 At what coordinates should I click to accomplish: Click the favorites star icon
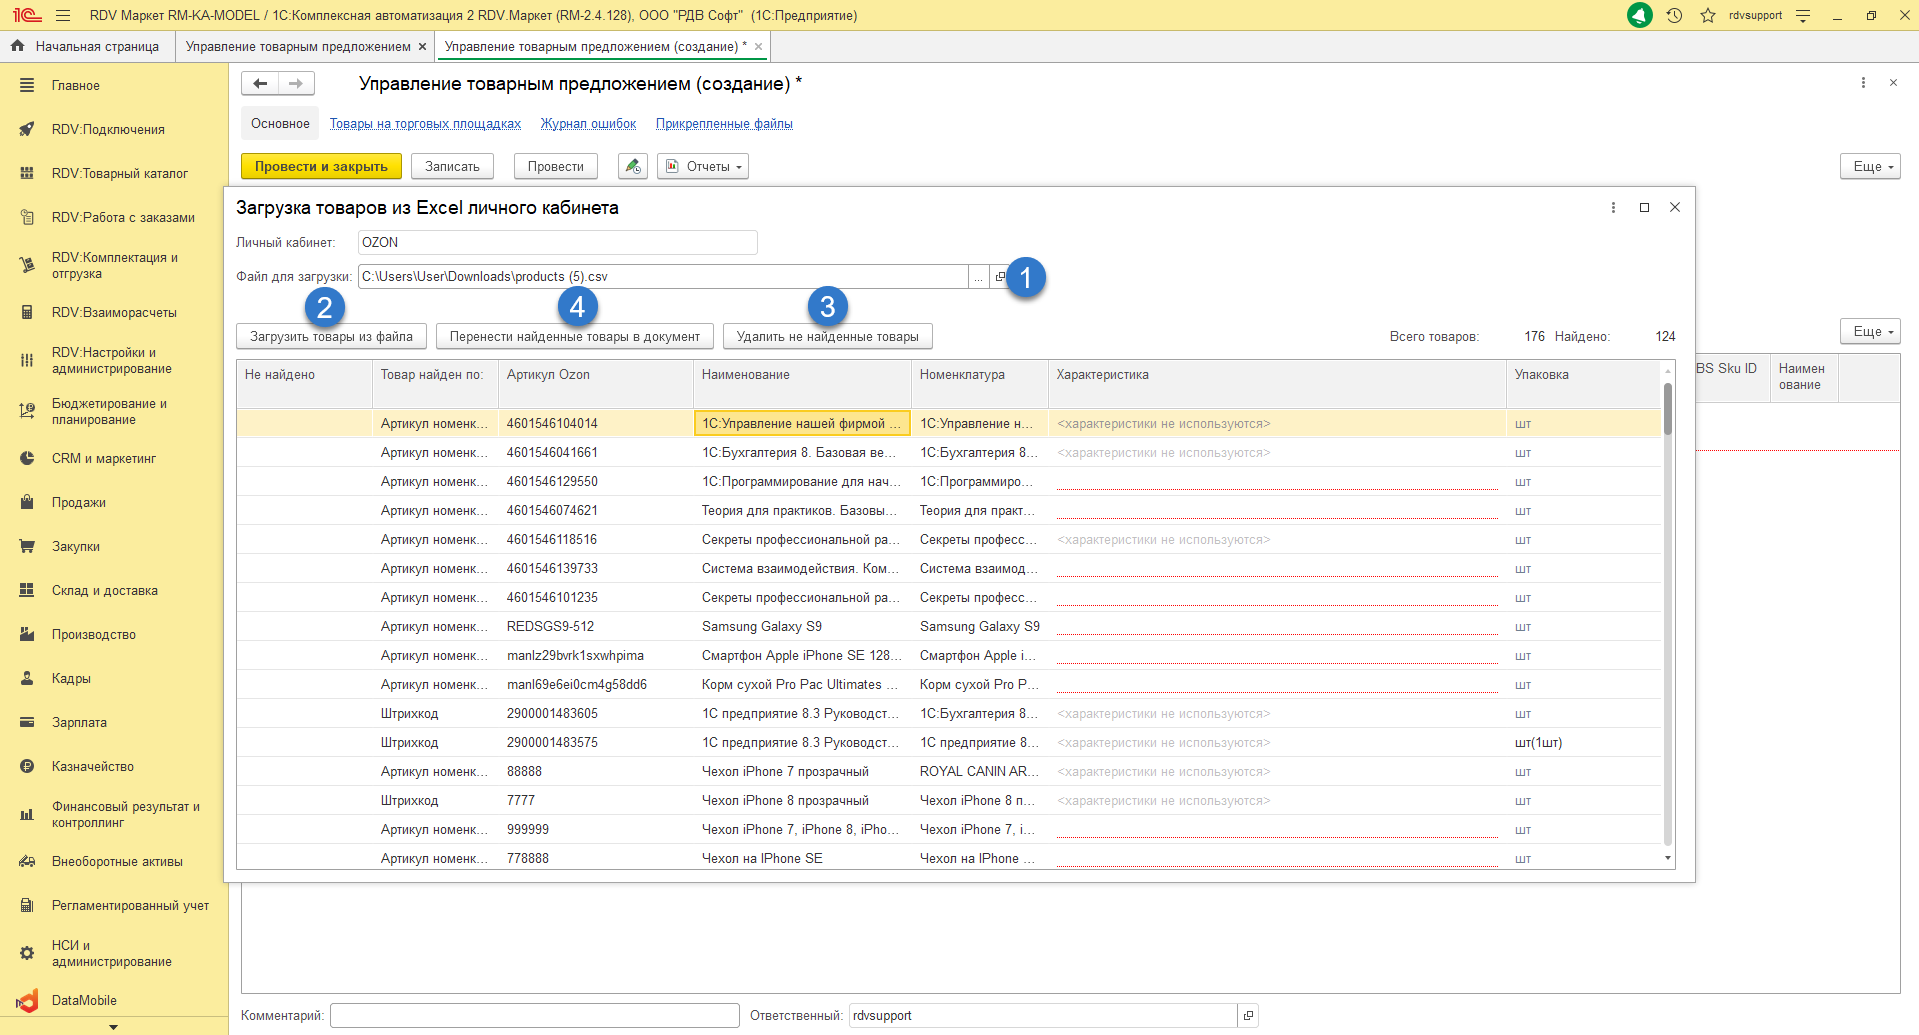tap(1708, 15)
